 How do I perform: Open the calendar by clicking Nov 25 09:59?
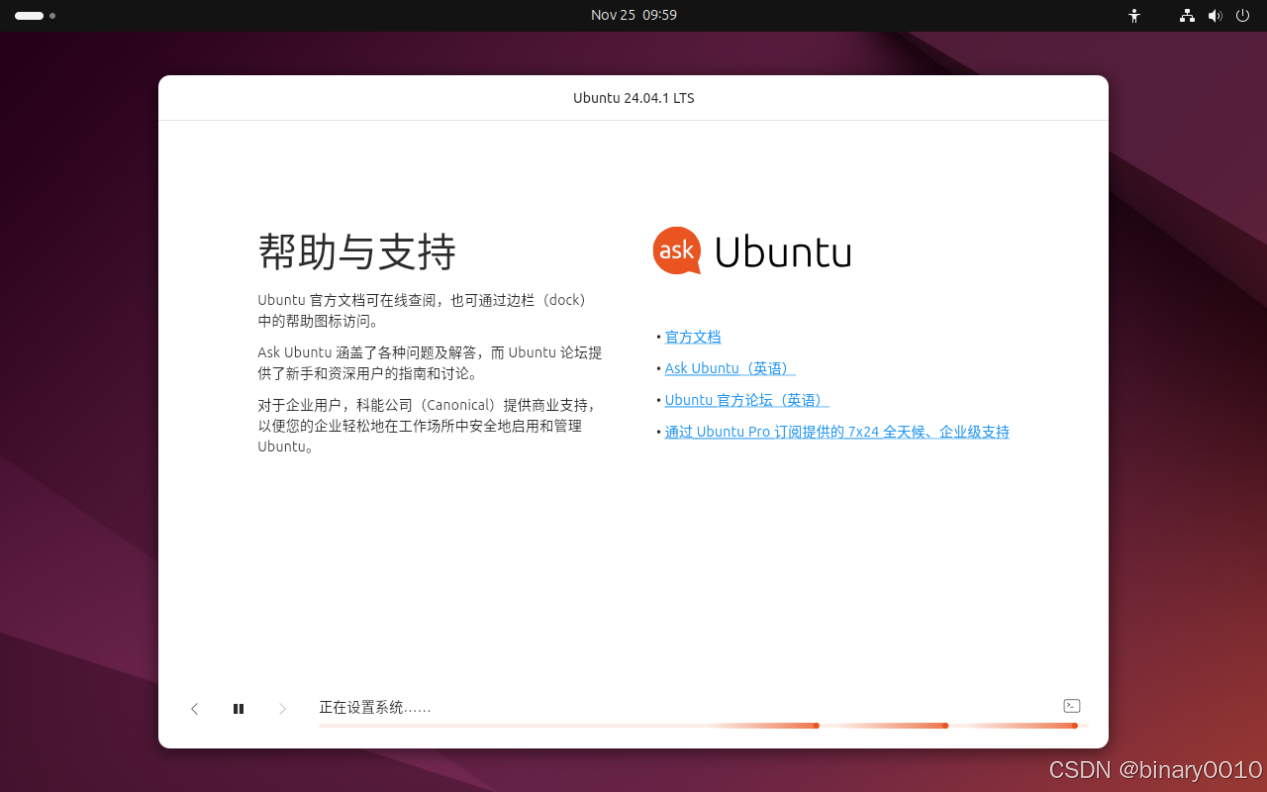[x=633, y=15]
